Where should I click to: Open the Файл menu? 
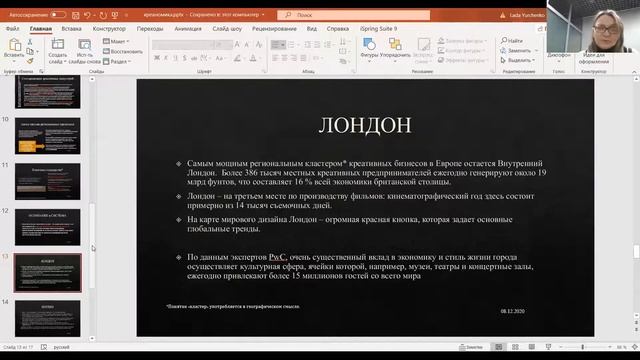click(13, 29)
